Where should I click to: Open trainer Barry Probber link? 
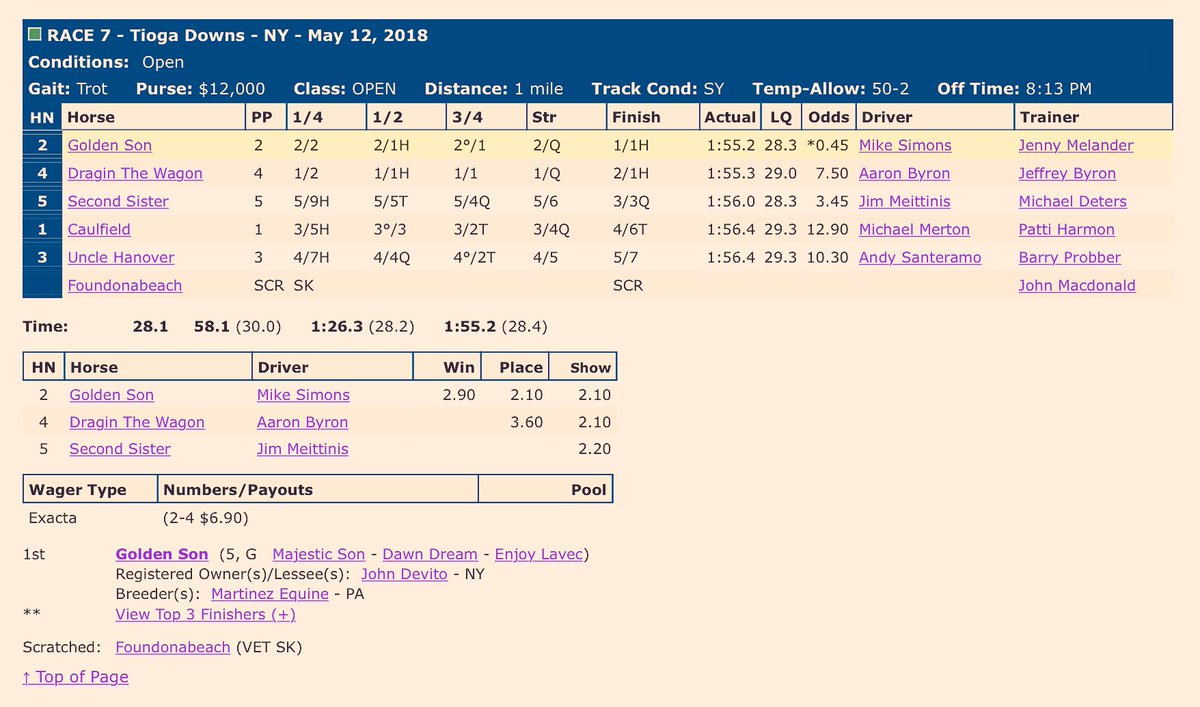[1070, 257]
